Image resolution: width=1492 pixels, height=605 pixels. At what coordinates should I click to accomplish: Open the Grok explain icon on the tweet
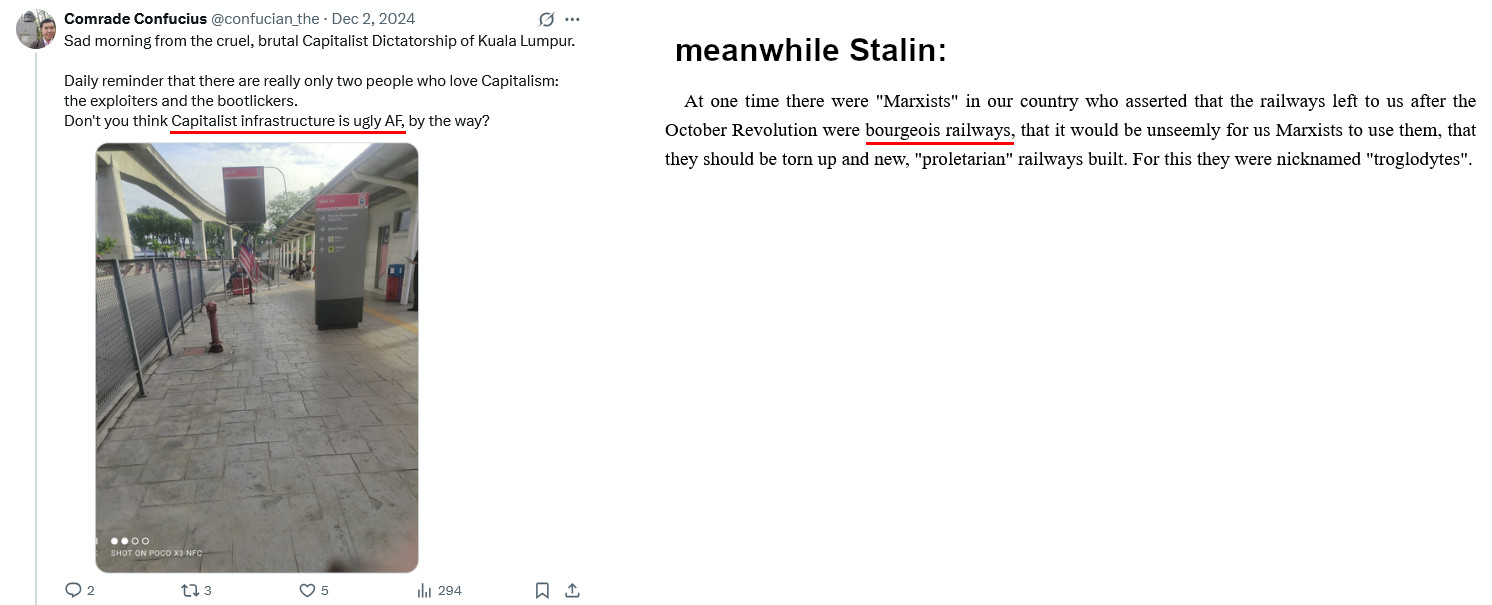point(547,19)
